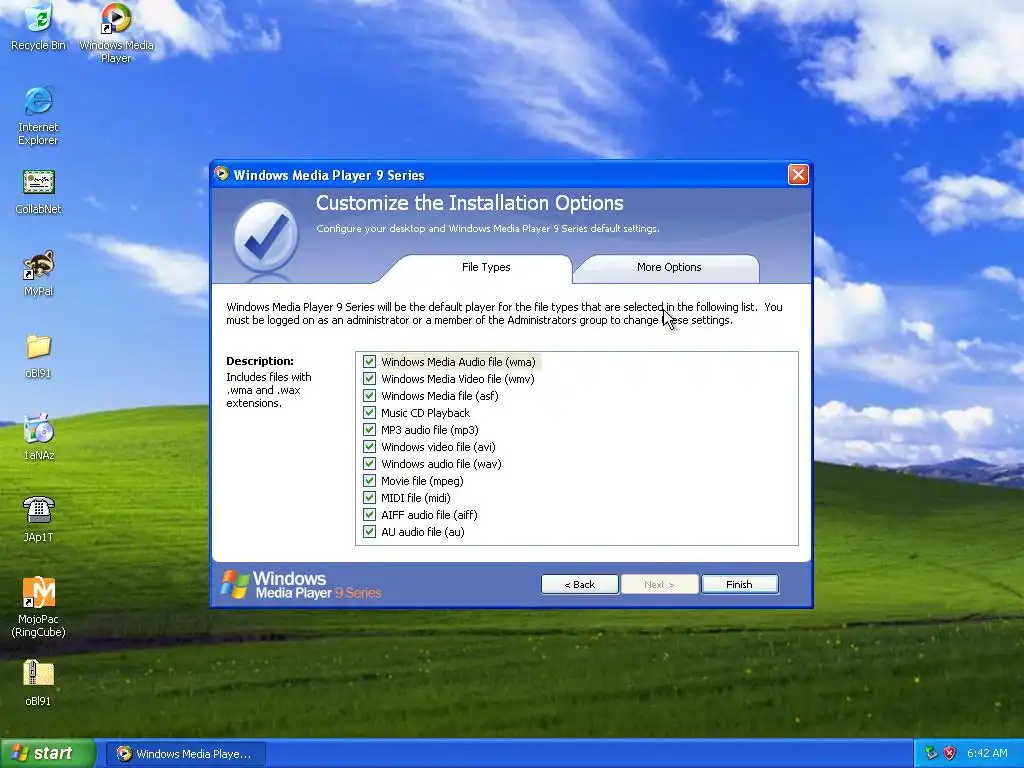
Task: Toggle the Music CD Playback checkbox
Action: click(x=370, y=413)
